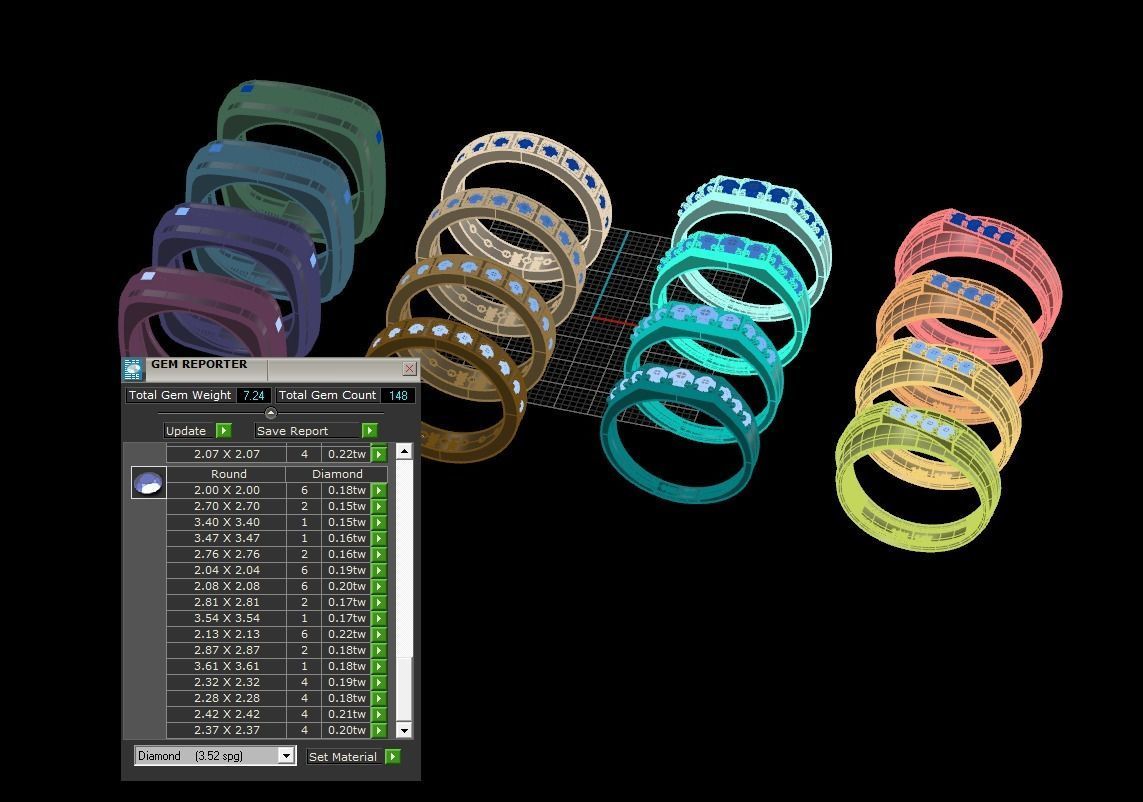Screen dimensions: 1143x802
Task: Click the green arrow for the 2.04 X 2.04 row
Action: (x=379, y=571)
